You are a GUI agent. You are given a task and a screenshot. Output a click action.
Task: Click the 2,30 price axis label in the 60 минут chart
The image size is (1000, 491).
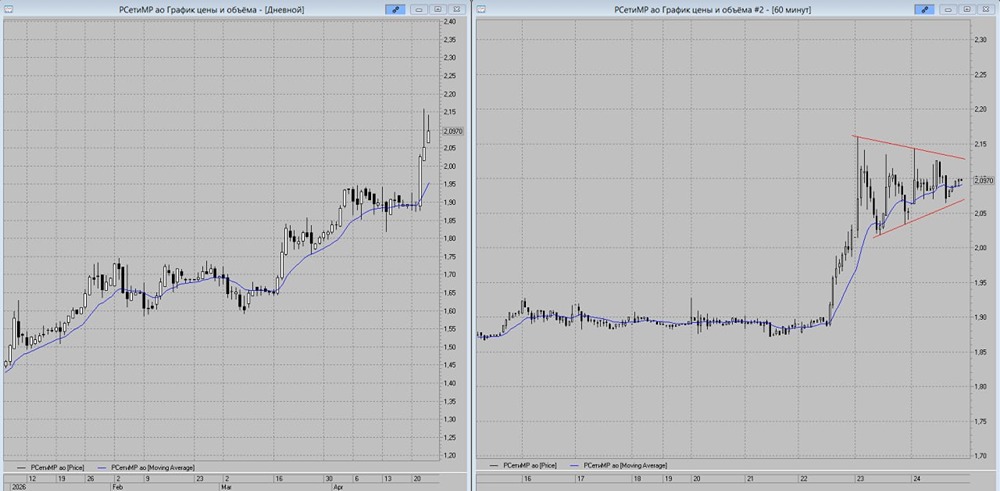983,40
